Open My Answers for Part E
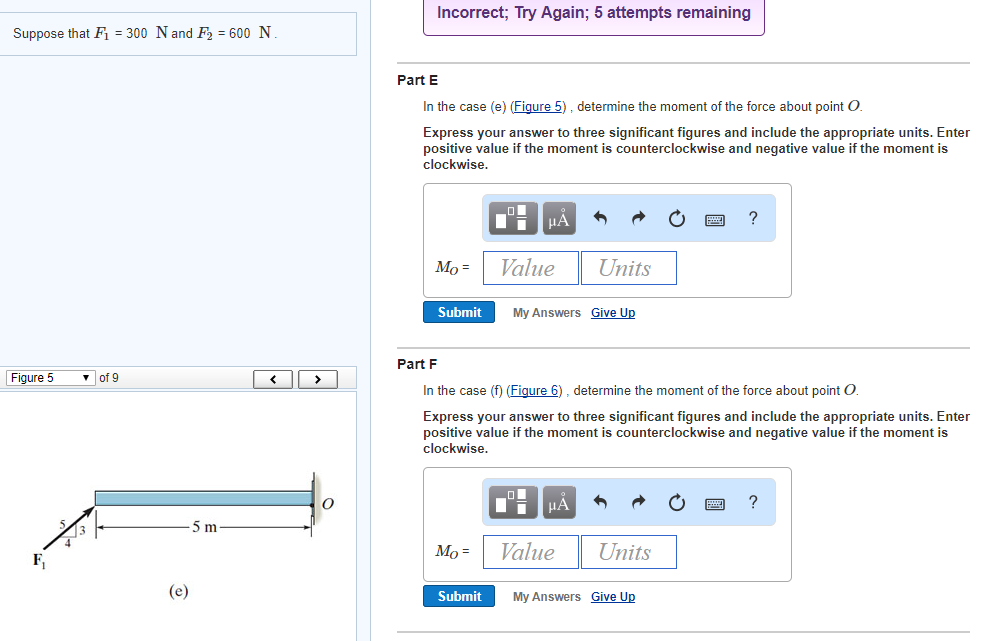 point(546,312)
